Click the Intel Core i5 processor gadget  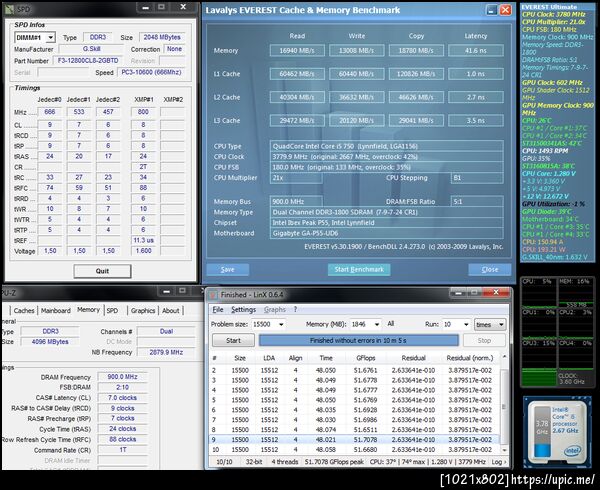pos(557,431)
